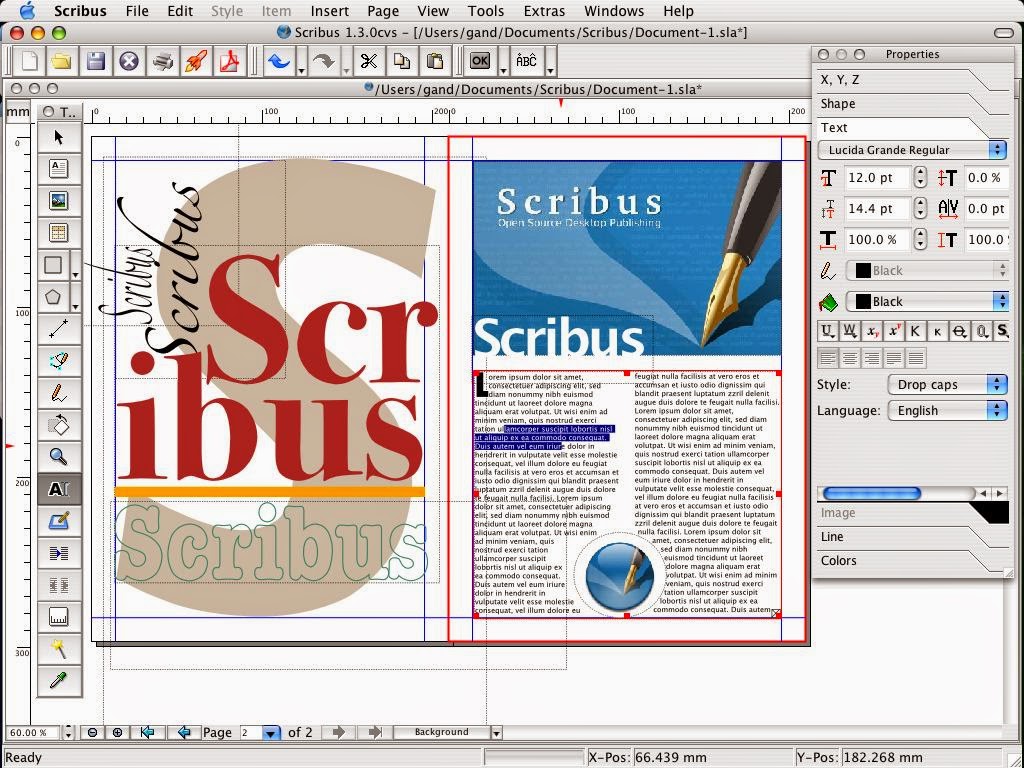
Task: Select the arrow selection tool
Action: click(59, 137)
